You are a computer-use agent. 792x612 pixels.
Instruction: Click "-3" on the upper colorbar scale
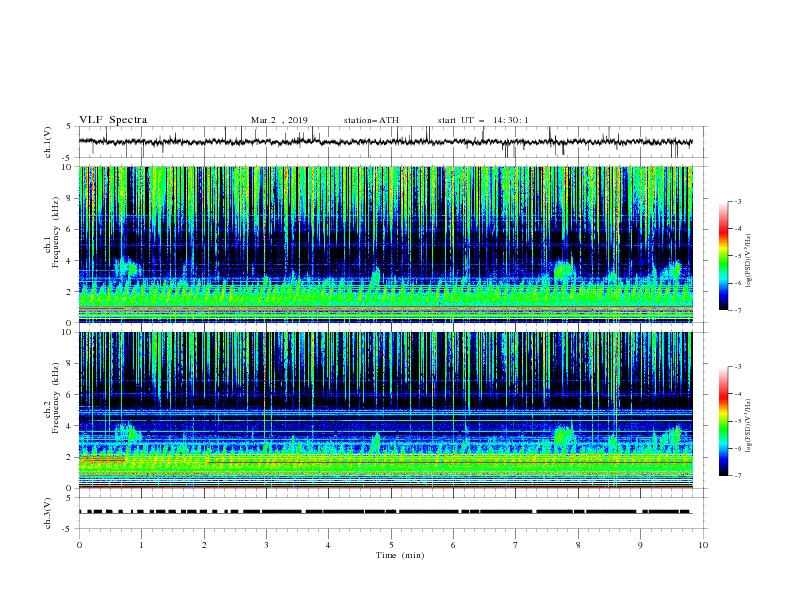(x=737, y=201)
